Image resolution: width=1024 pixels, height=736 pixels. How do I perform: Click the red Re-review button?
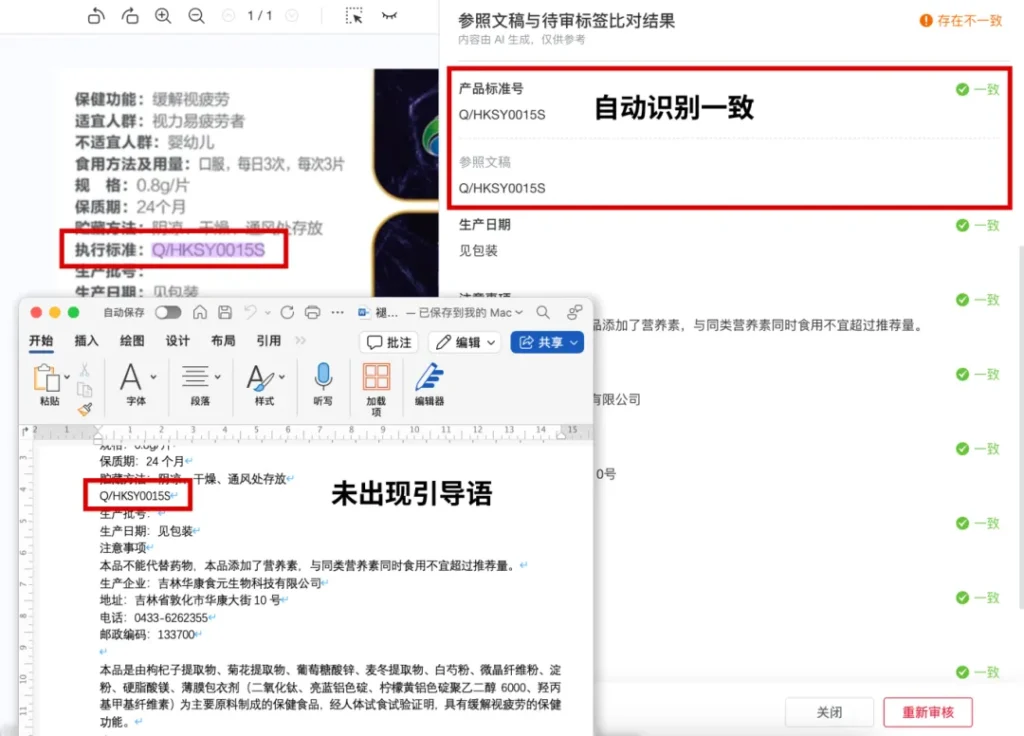[x=927, y=712]
